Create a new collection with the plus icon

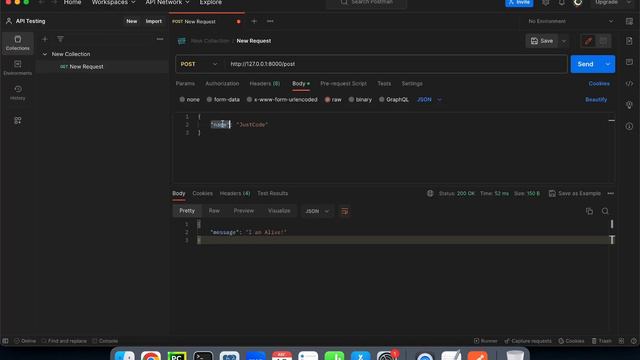44,39
